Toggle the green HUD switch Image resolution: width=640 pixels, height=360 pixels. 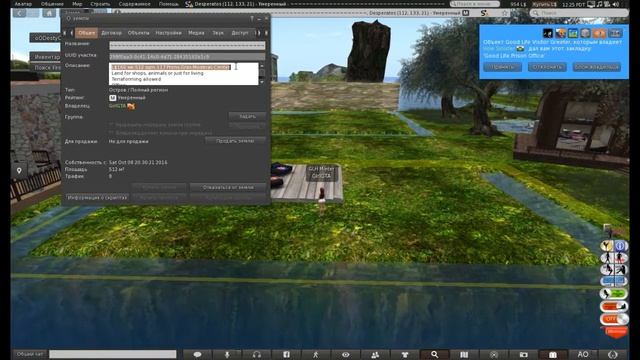click(614, 293)
